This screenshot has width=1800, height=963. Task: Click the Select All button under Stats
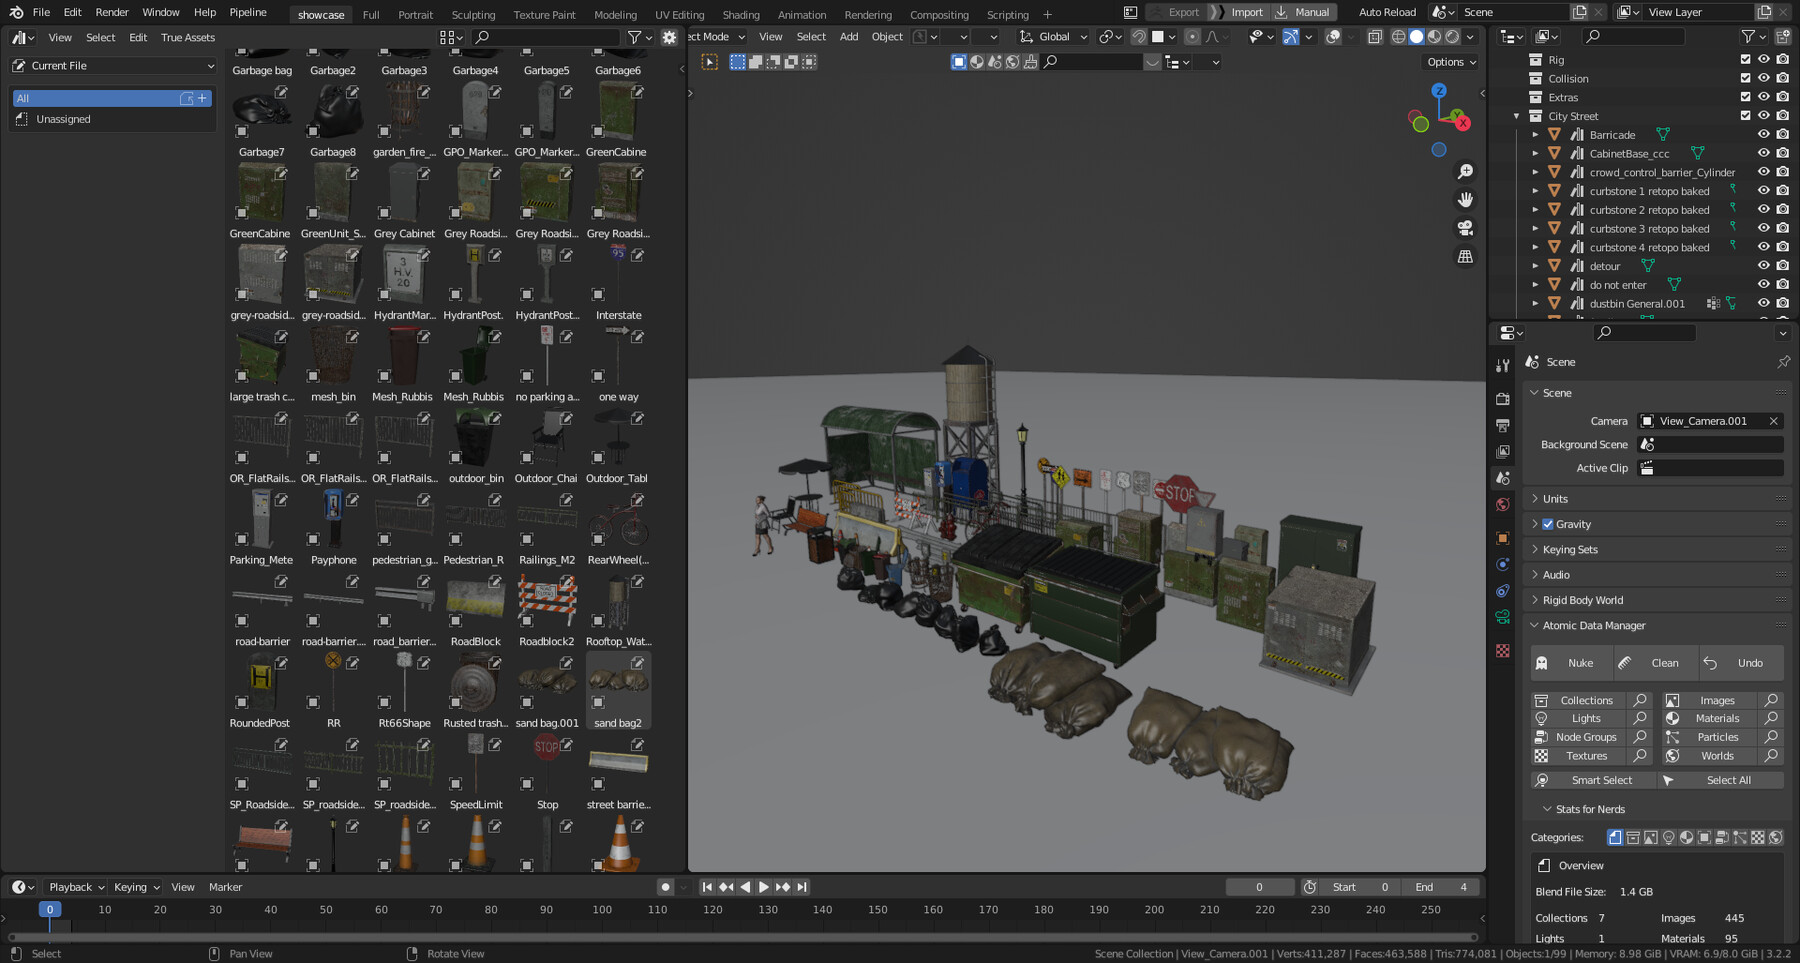1730,780
